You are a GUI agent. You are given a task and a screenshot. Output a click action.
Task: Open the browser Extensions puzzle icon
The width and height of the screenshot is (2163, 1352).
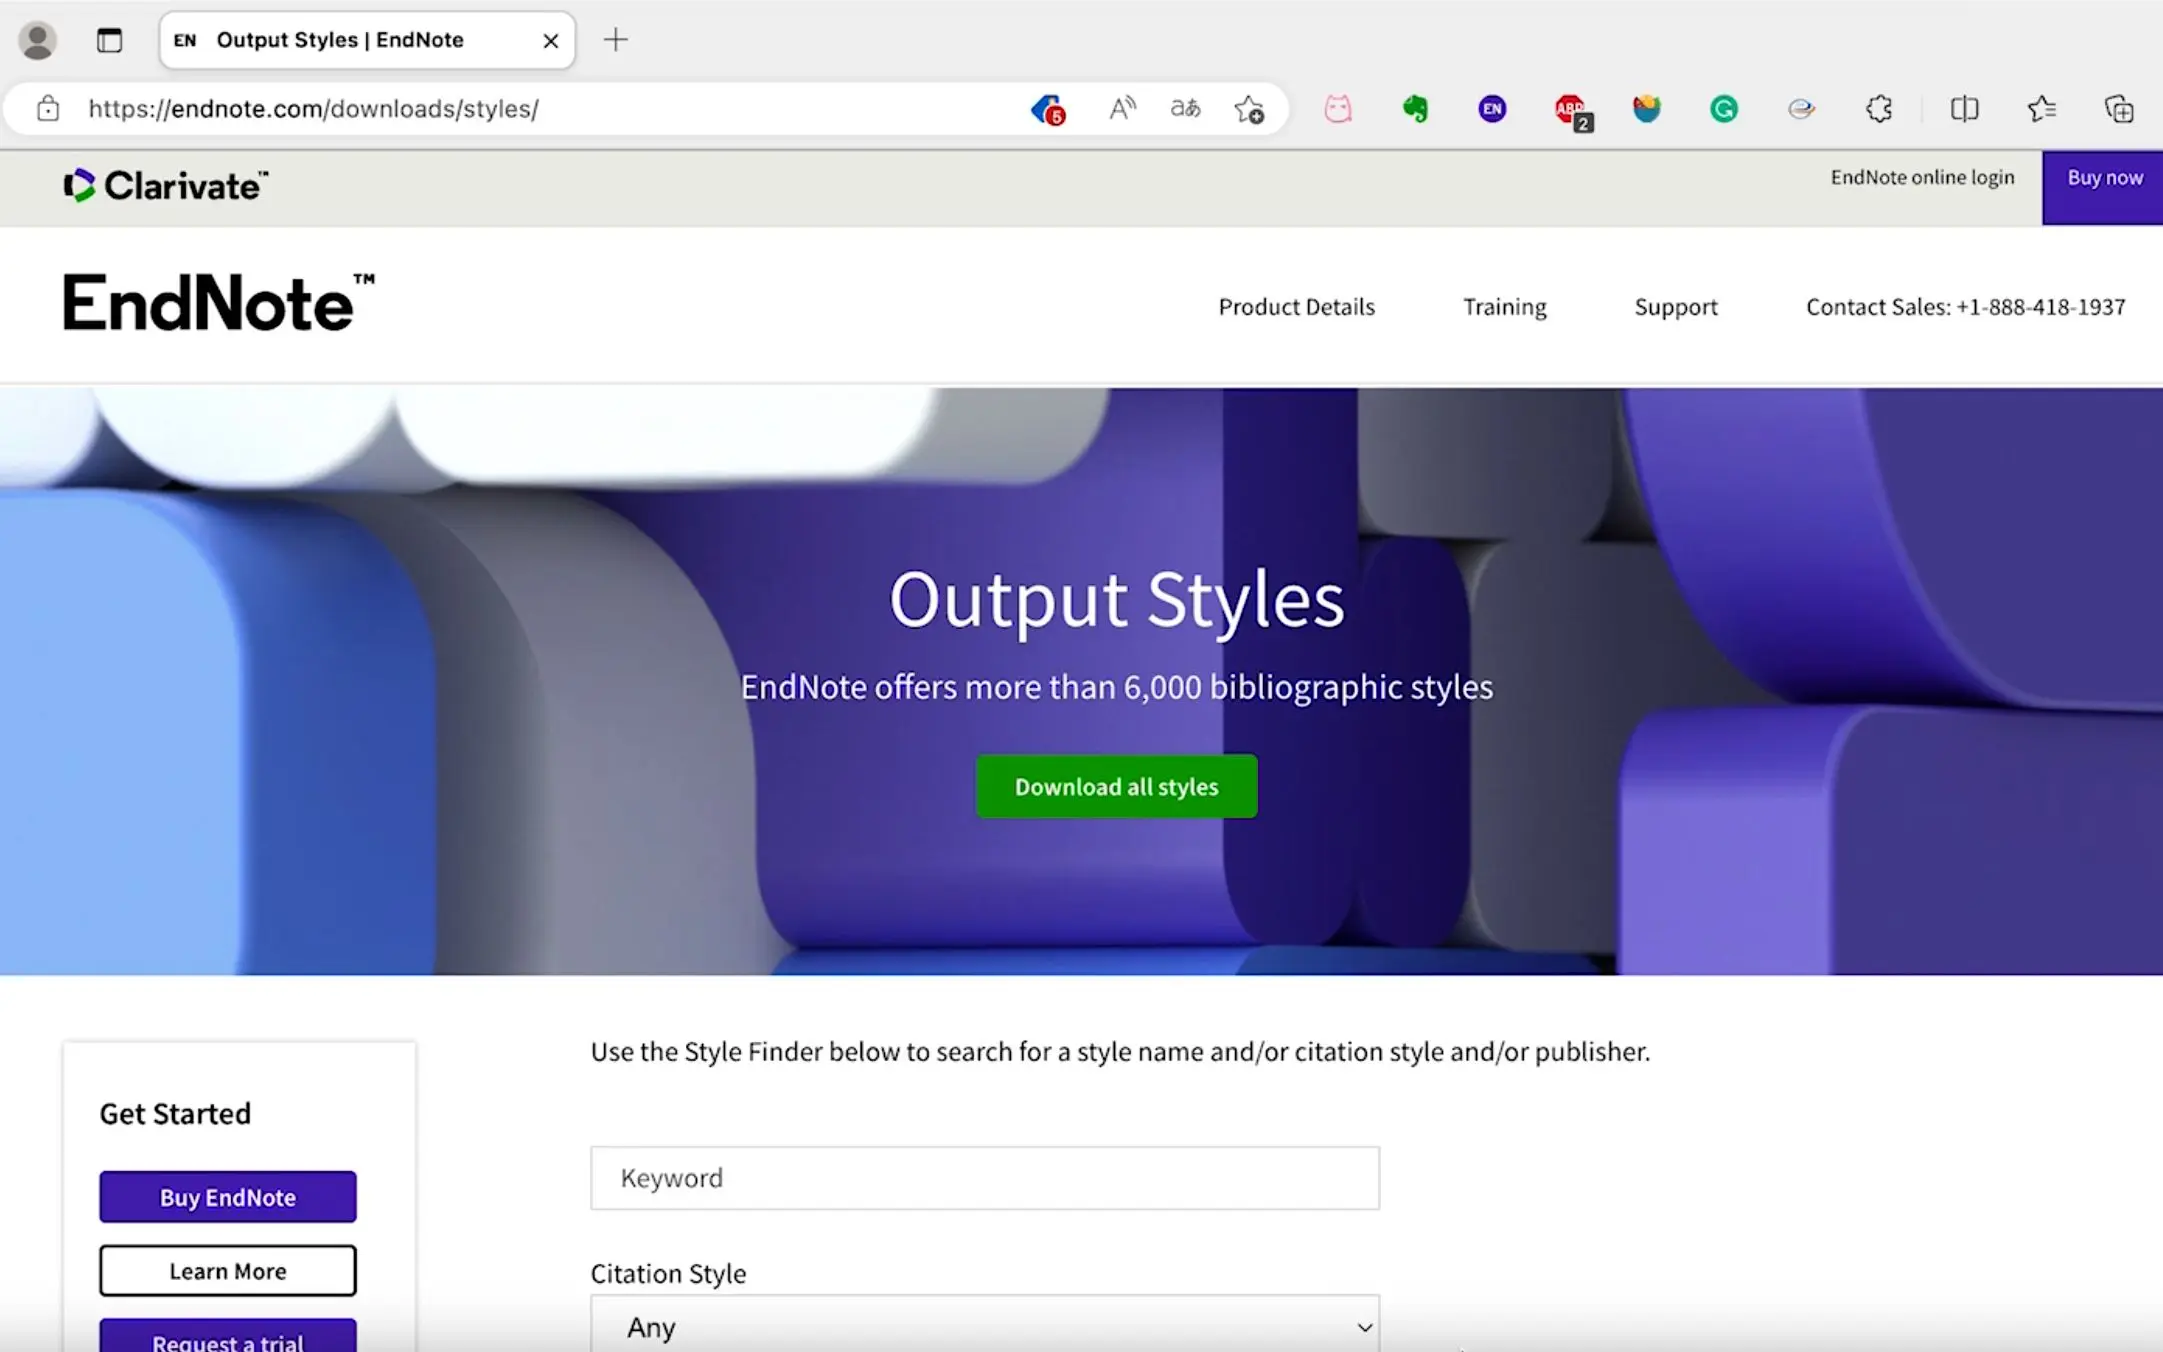[1879, 109]
